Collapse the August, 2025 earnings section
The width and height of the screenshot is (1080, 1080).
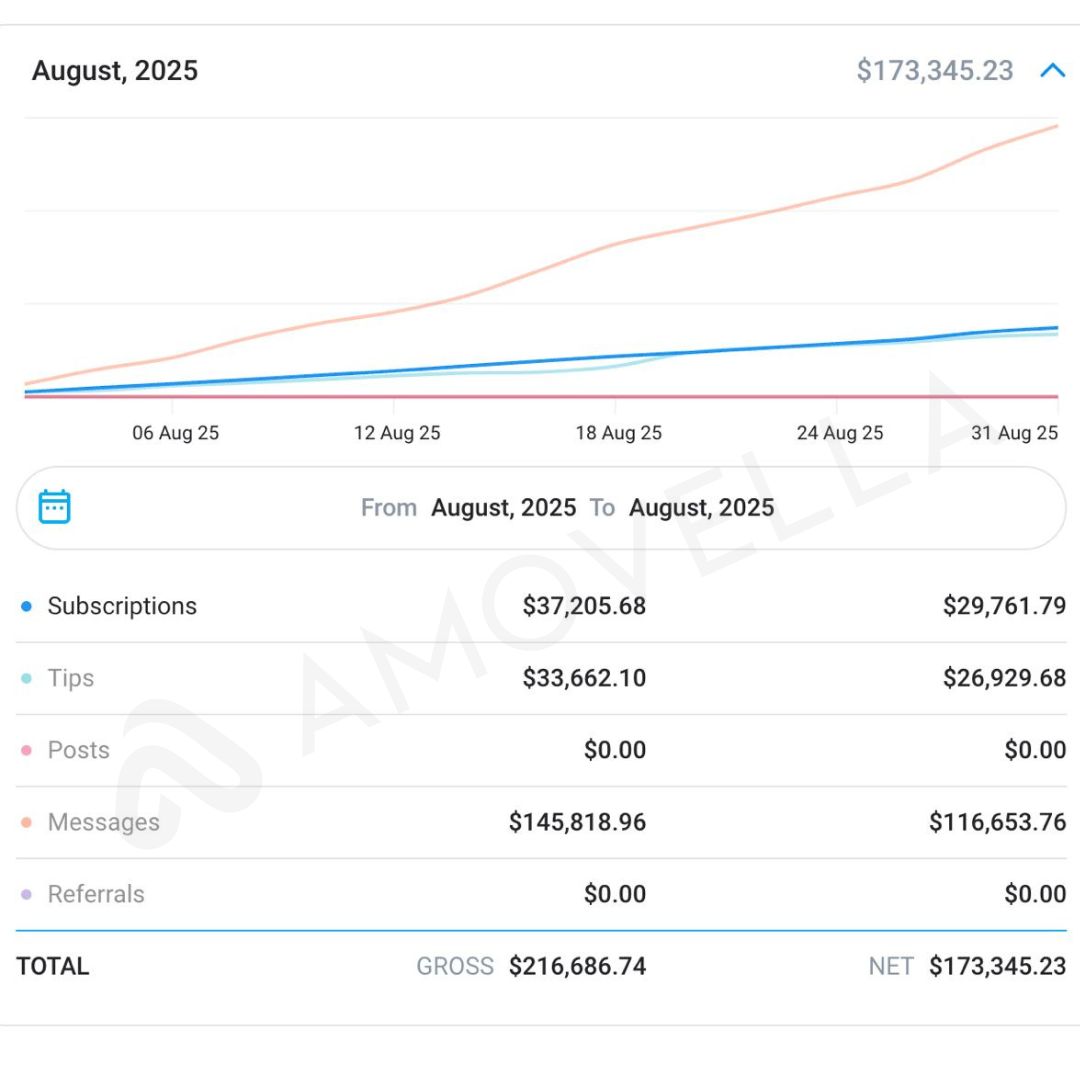click(1052, 71)
